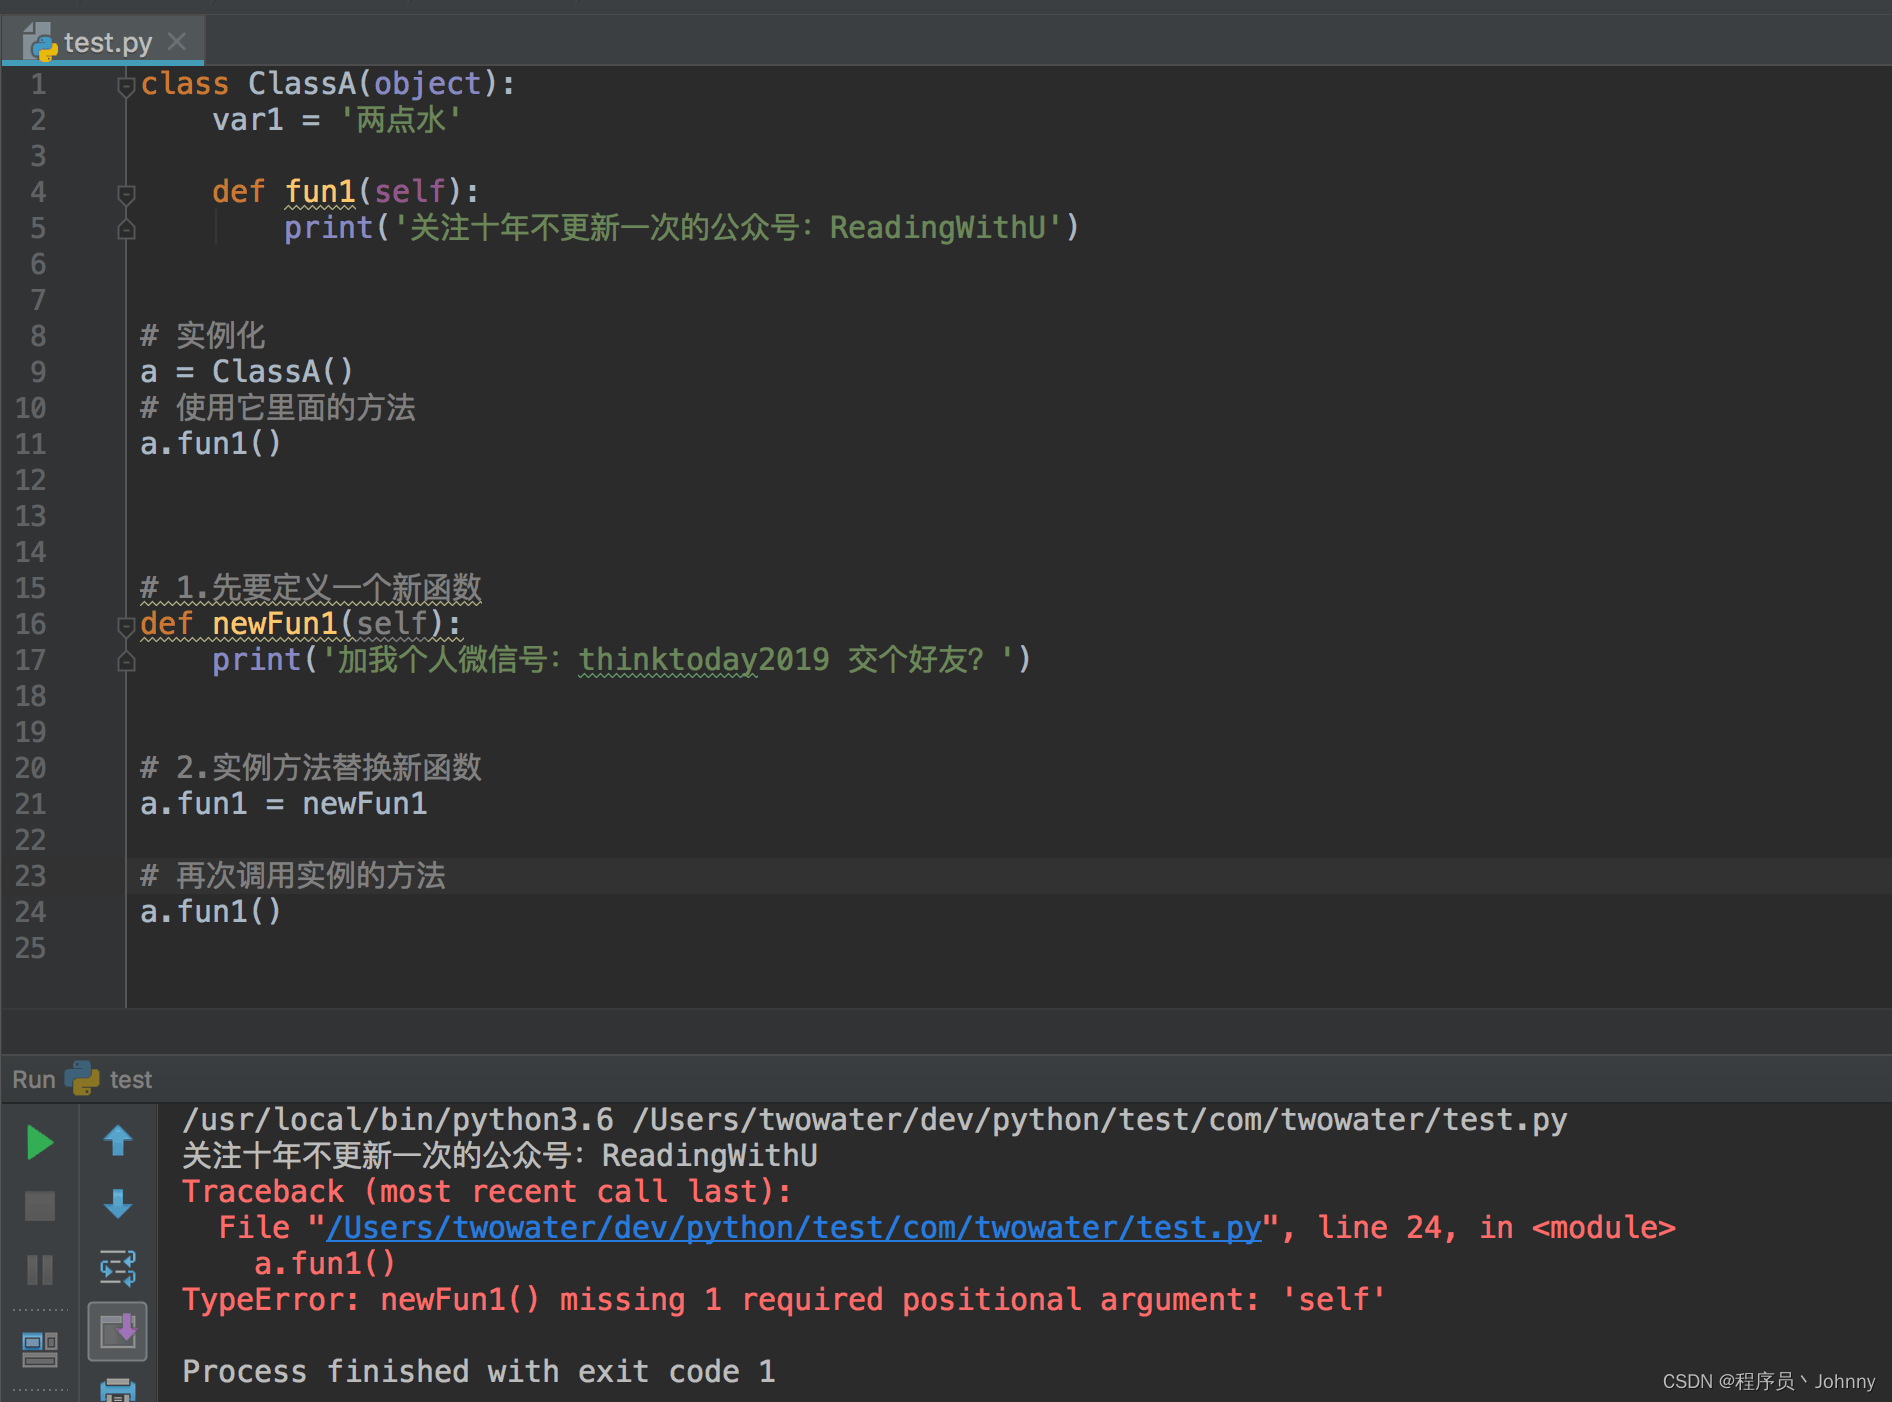Click the Stop process square button
This screenshot has width=1892, height=1402.
point(40,1206)
